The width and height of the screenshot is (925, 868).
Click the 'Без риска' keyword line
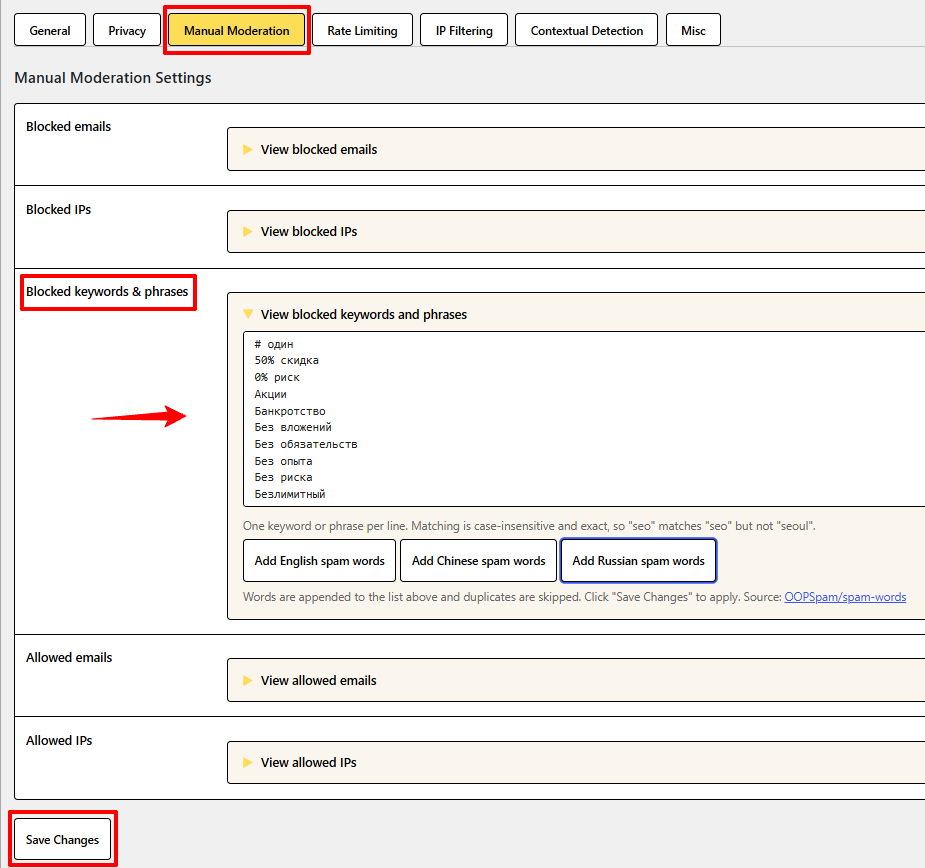coord(283,477)
